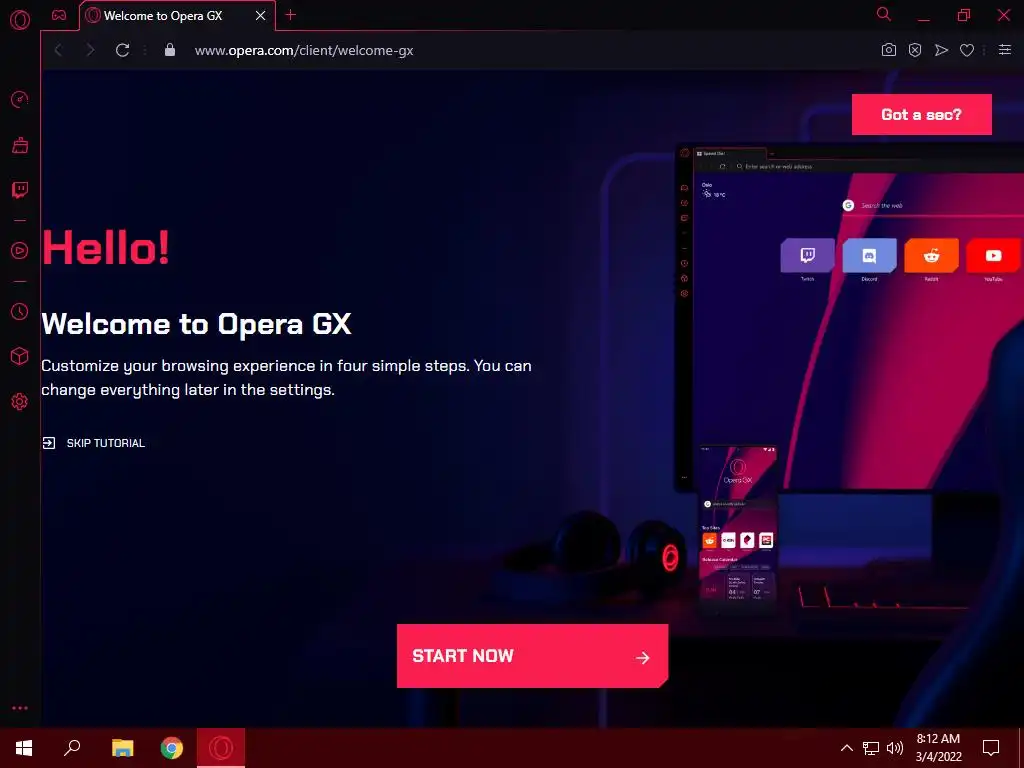The width and height of the screenshot is (1024, 768).
Task: Open network status tray icon
Action: [871, 748]
